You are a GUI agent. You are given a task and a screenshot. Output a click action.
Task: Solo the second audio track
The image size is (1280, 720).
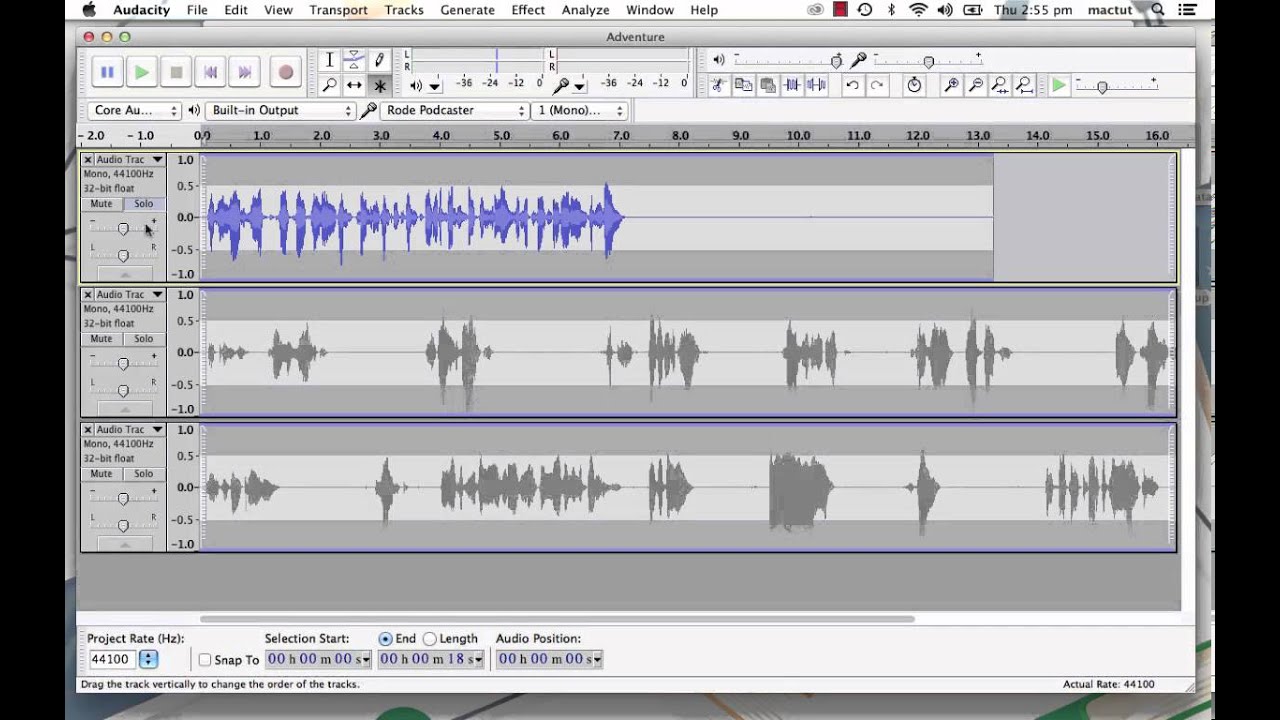[144, 339]
